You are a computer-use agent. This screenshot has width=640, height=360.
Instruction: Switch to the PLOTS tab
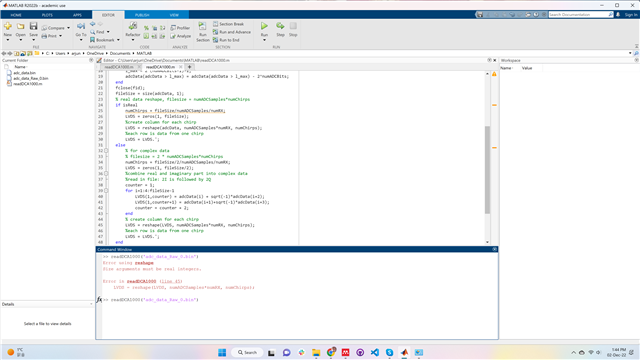(47, 15)
